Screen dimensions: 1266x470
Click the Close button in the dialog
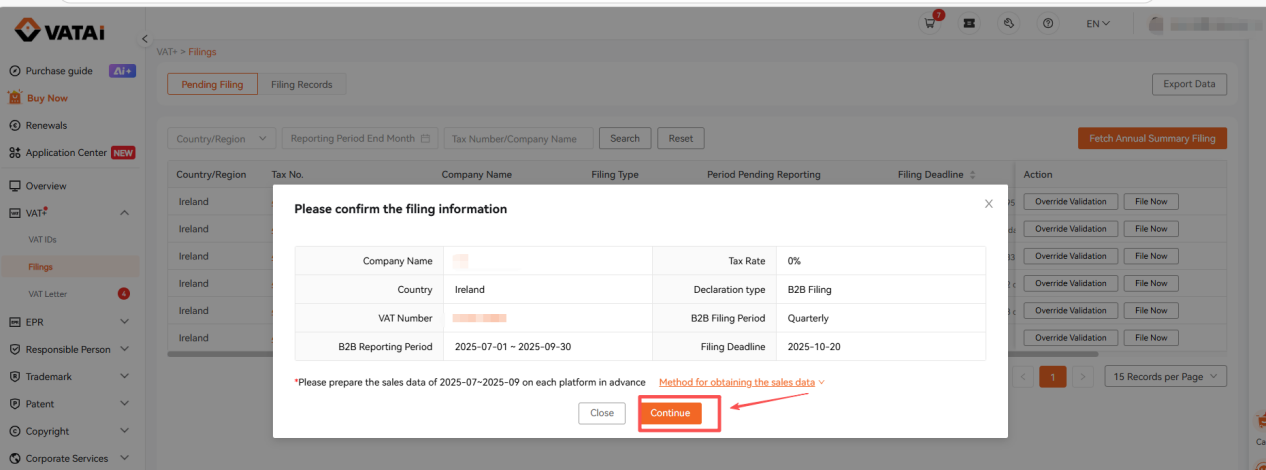pos(602,413)
